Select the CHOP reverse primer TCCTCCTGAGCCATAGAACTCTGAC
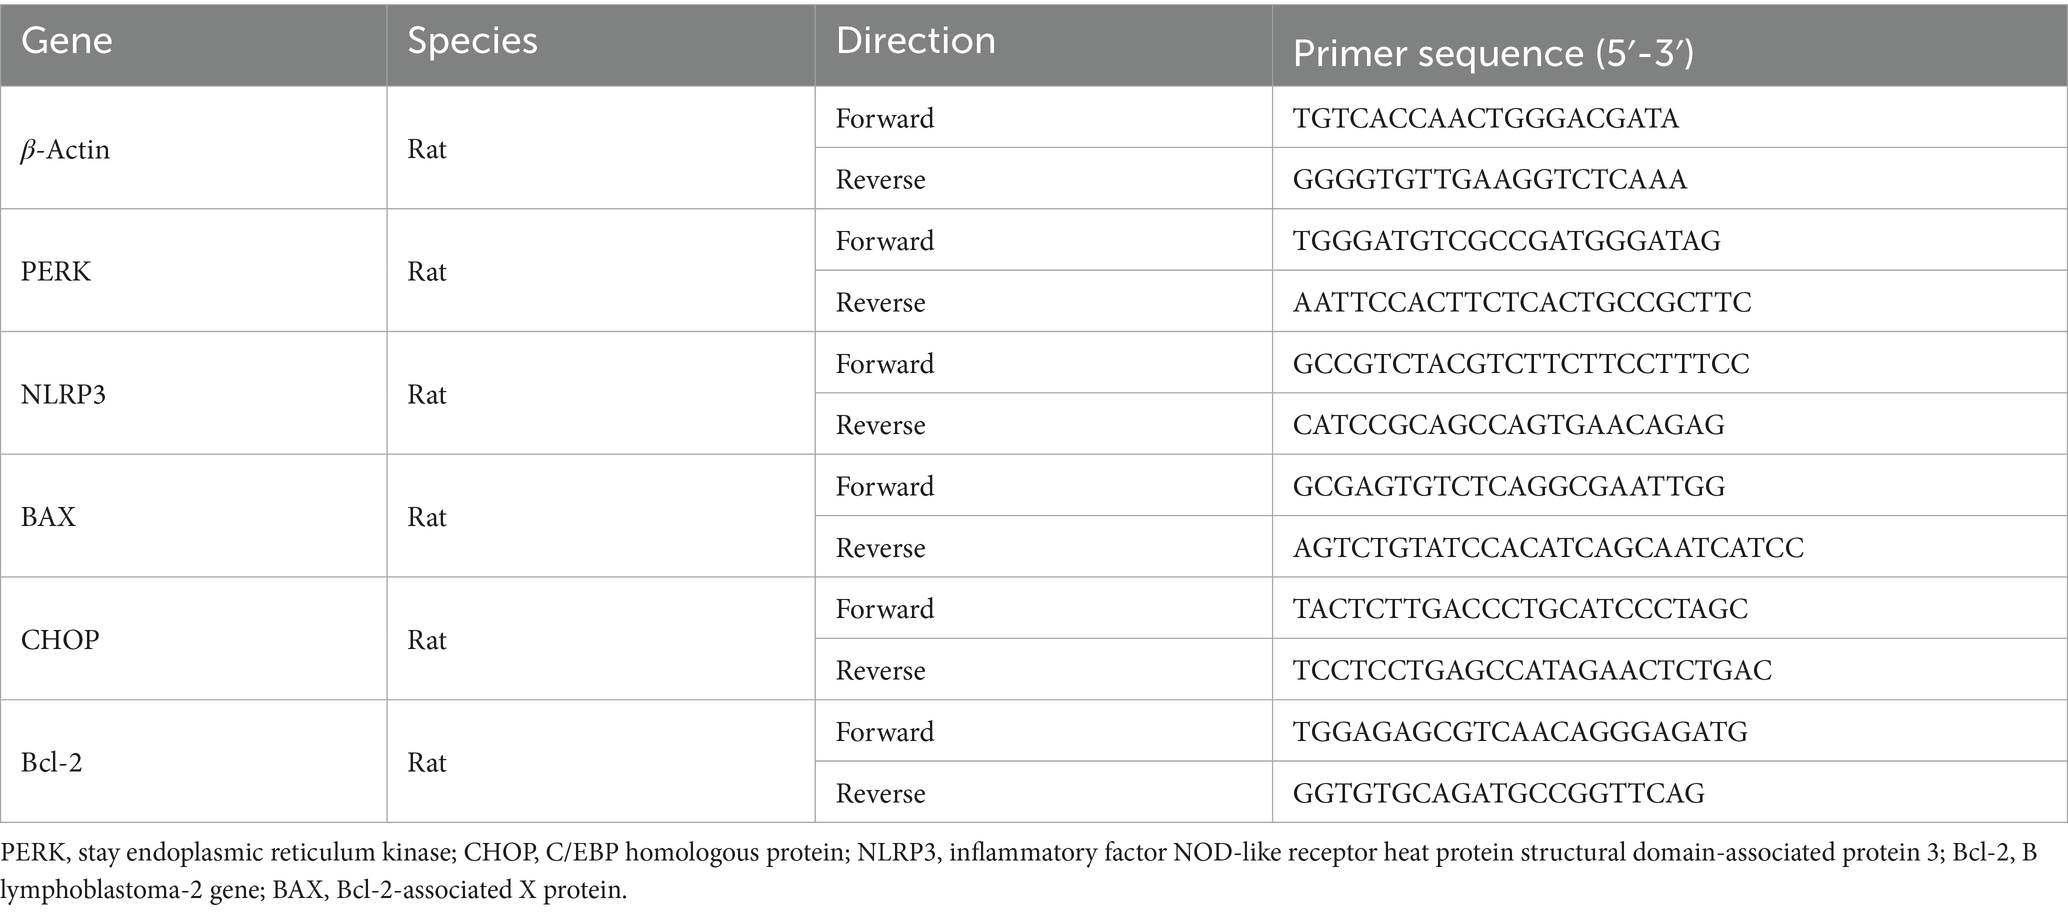The width and height of the screenshot is (2068, 912). click(1532, 670)
